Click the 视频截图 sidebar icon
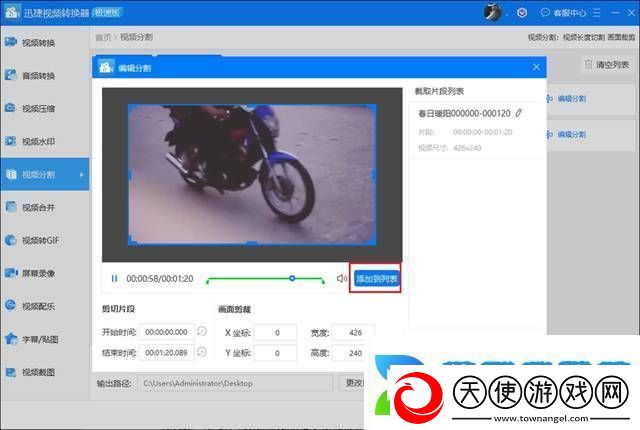This screenshot has height=430, width=640. 11,372
